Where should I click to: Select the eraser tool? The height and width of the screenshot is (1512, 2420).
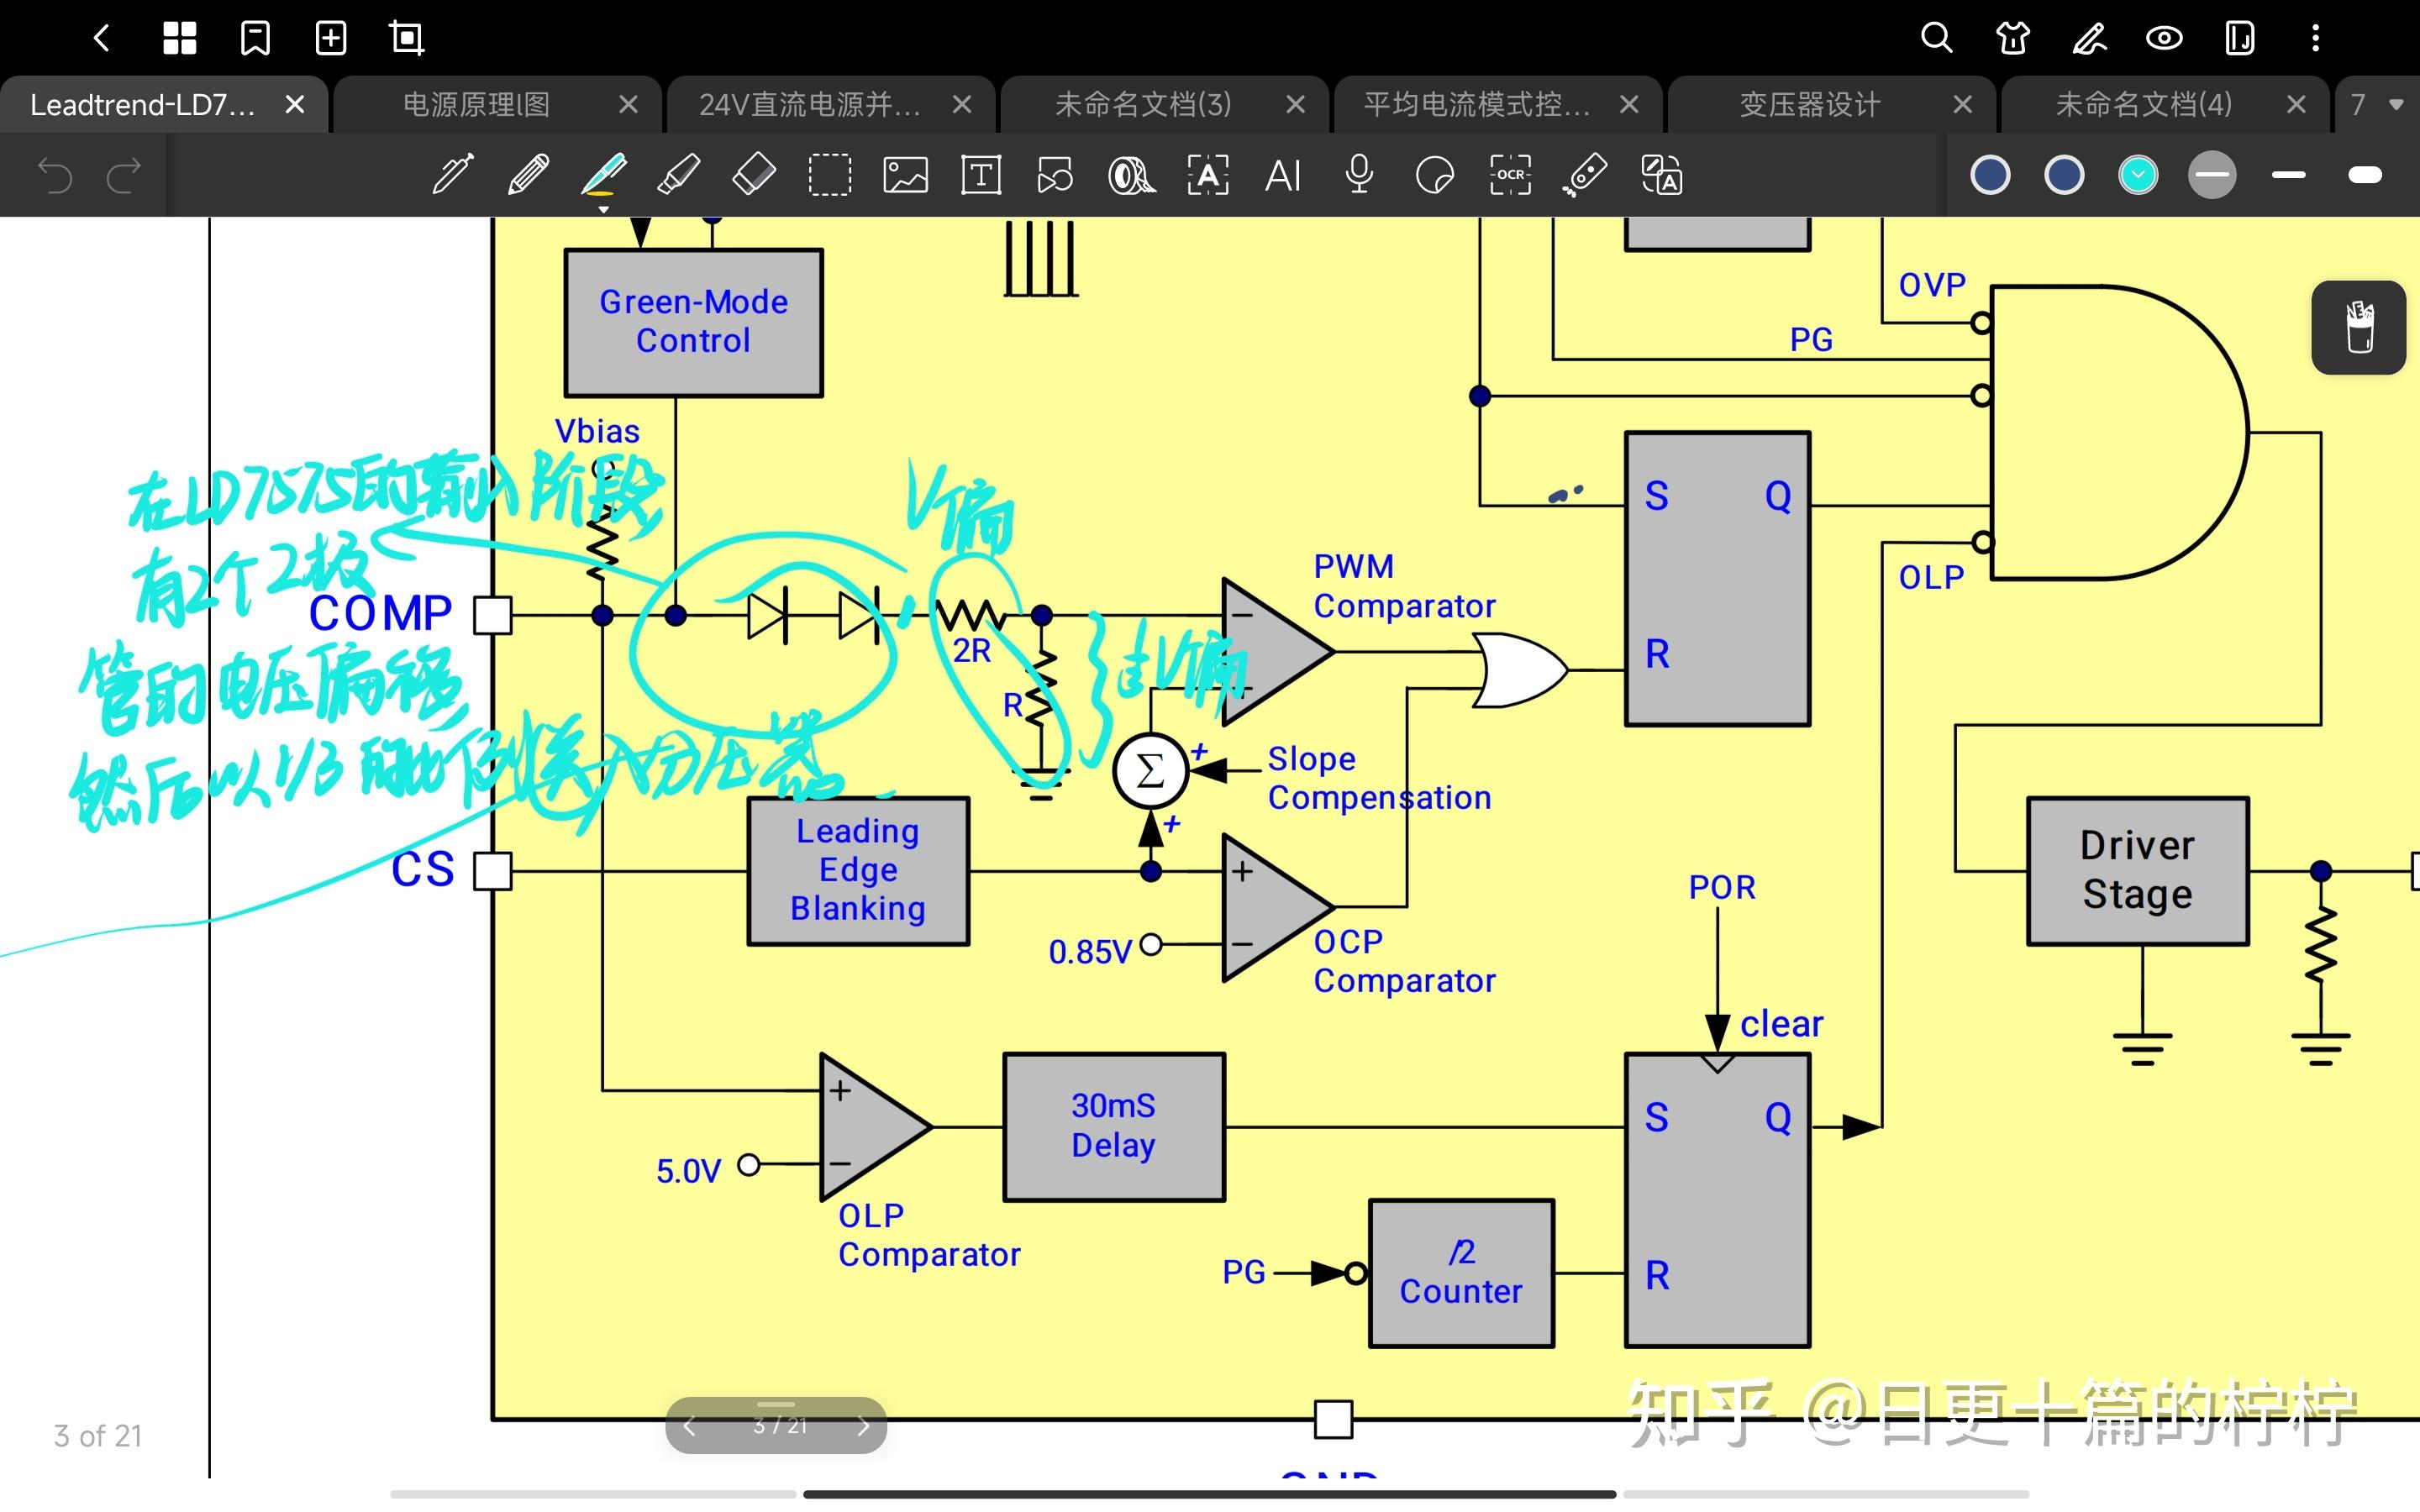(x=754, y=176)
